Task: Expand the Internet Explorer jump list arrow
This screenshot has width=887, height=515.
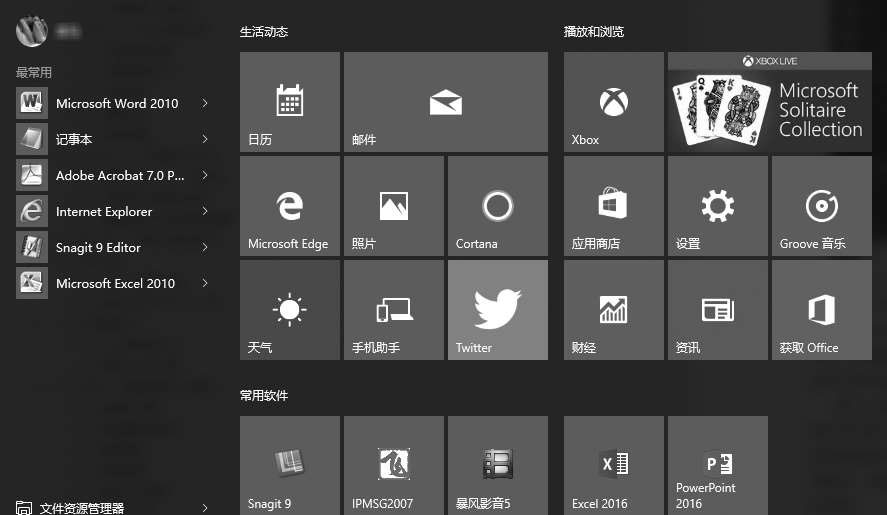Action: [x=205, y=211]
